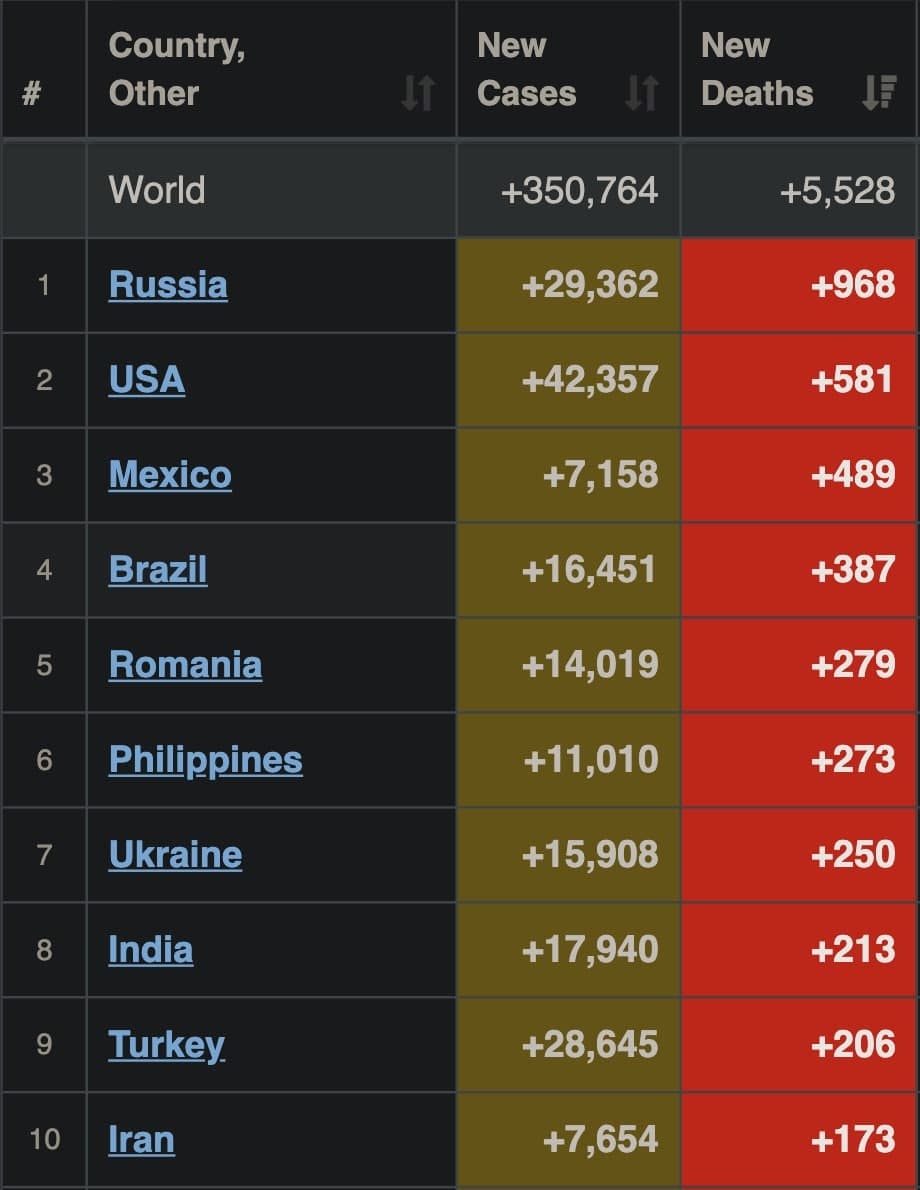Click the # rank column header
920x1190 pixels.
pyautogui.click(x=31, y=94)
